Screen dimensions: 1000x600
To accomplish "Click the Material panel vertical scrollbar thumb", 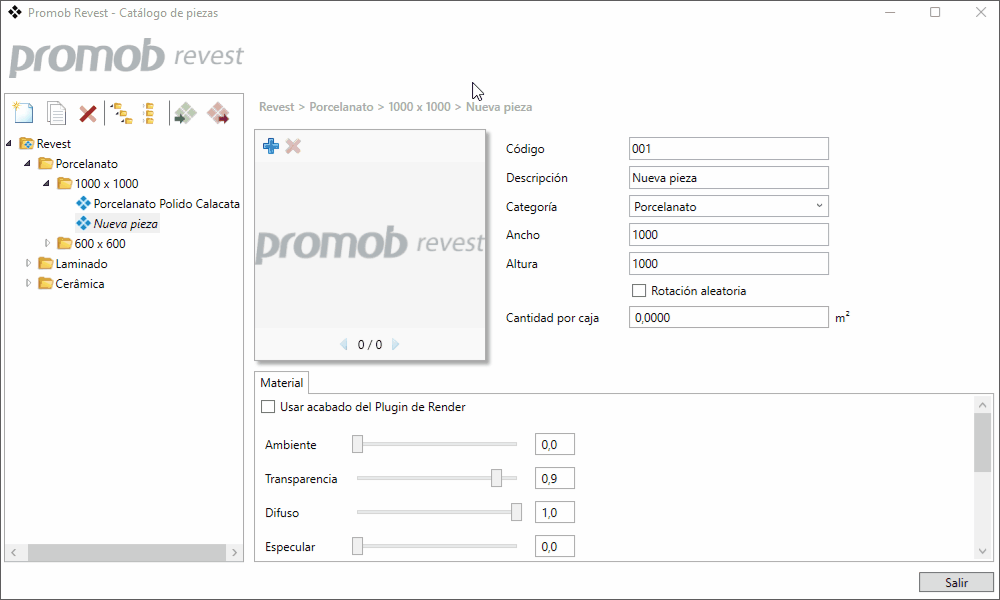I will click(982, 443).
